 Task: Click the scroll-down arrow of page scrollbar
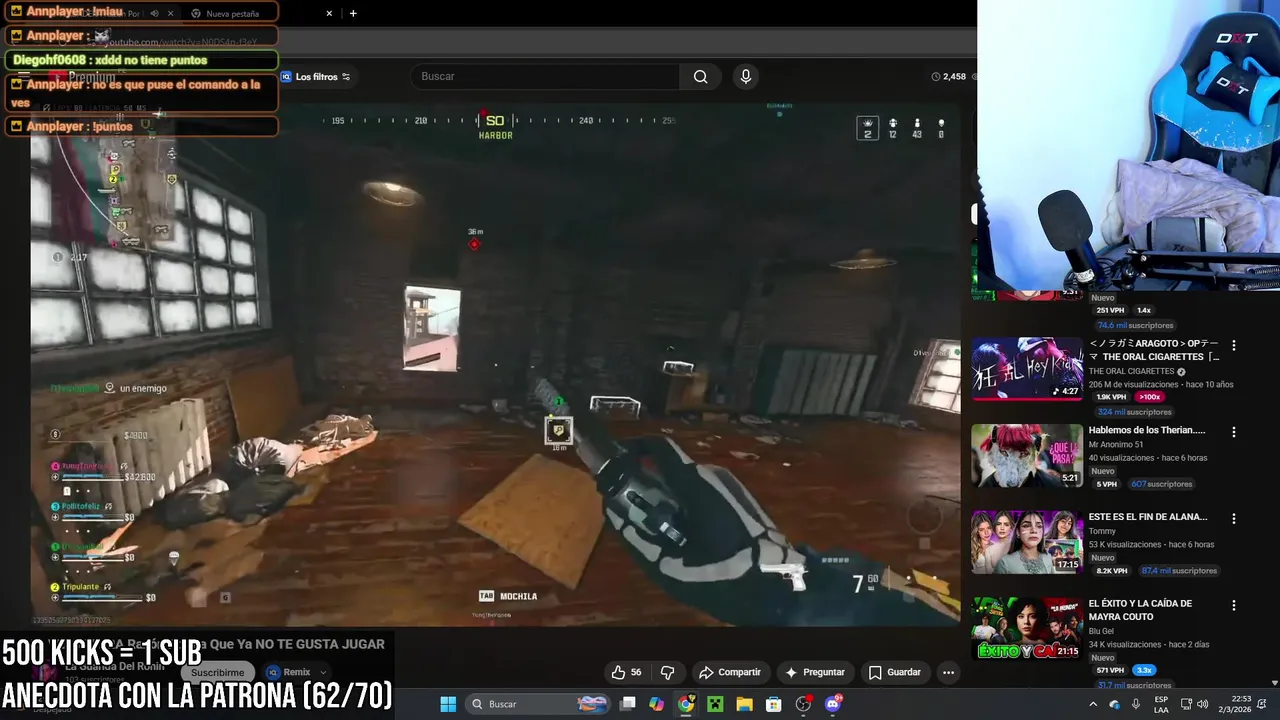click(x=1274, y=682)
